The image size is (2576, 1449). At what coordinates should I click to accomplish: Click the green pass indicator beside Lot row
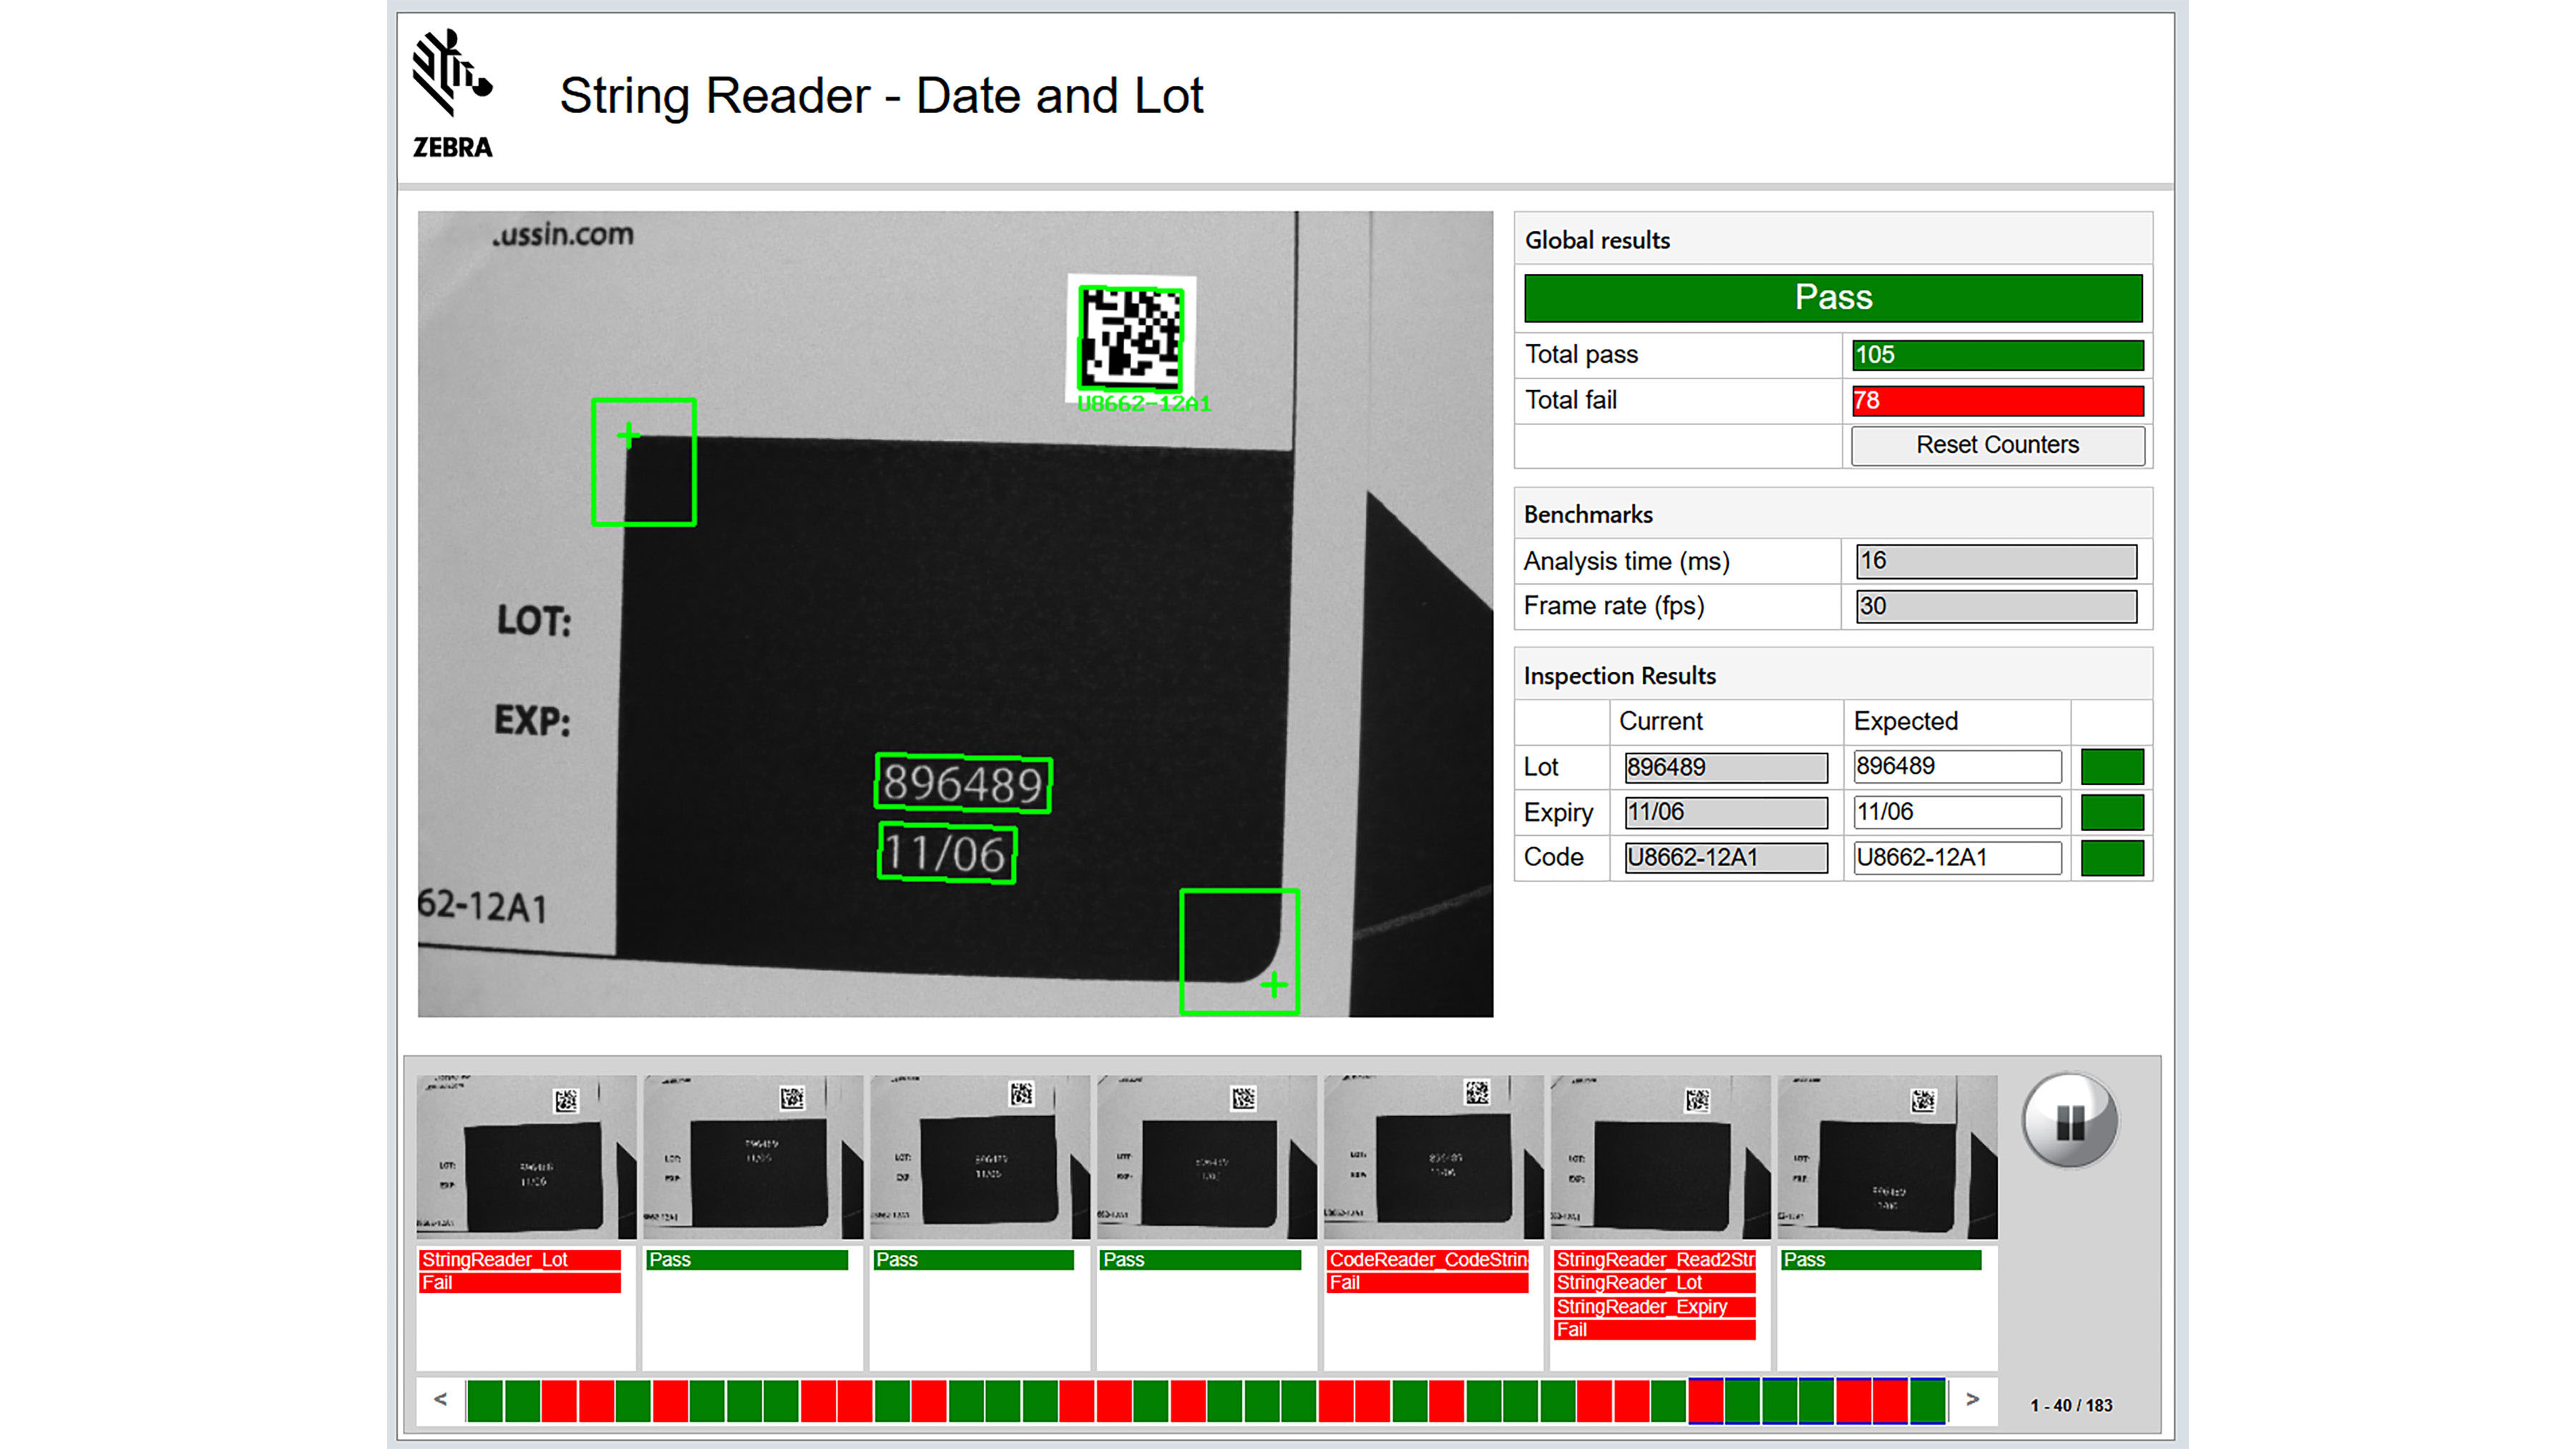[x=2112, y=767]
